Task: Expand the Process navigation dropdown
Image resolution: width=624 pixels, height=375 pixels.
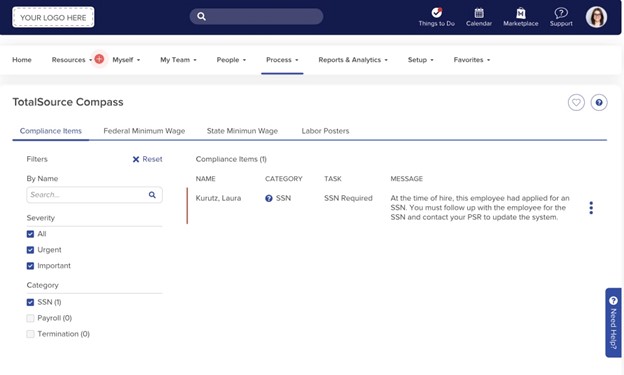Action: [282, 60]
